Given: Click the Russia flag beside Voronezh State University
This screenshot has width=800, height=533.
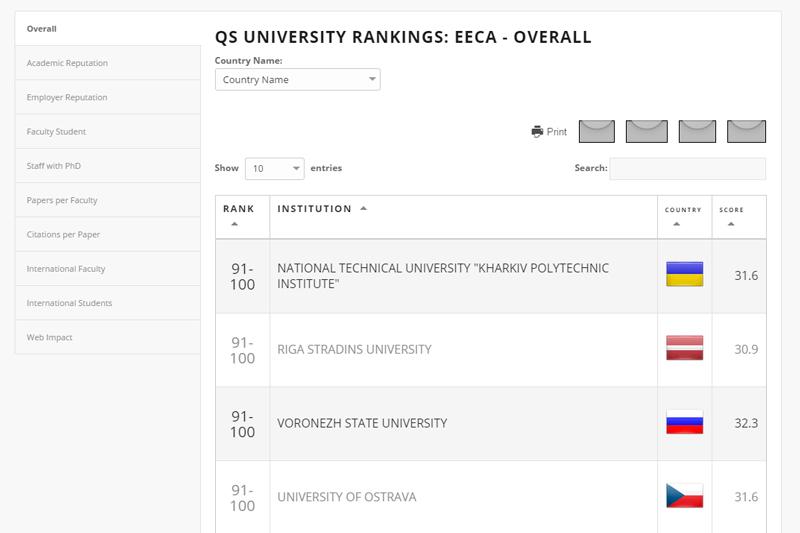Looking at the screenshot, I should 684,423.
